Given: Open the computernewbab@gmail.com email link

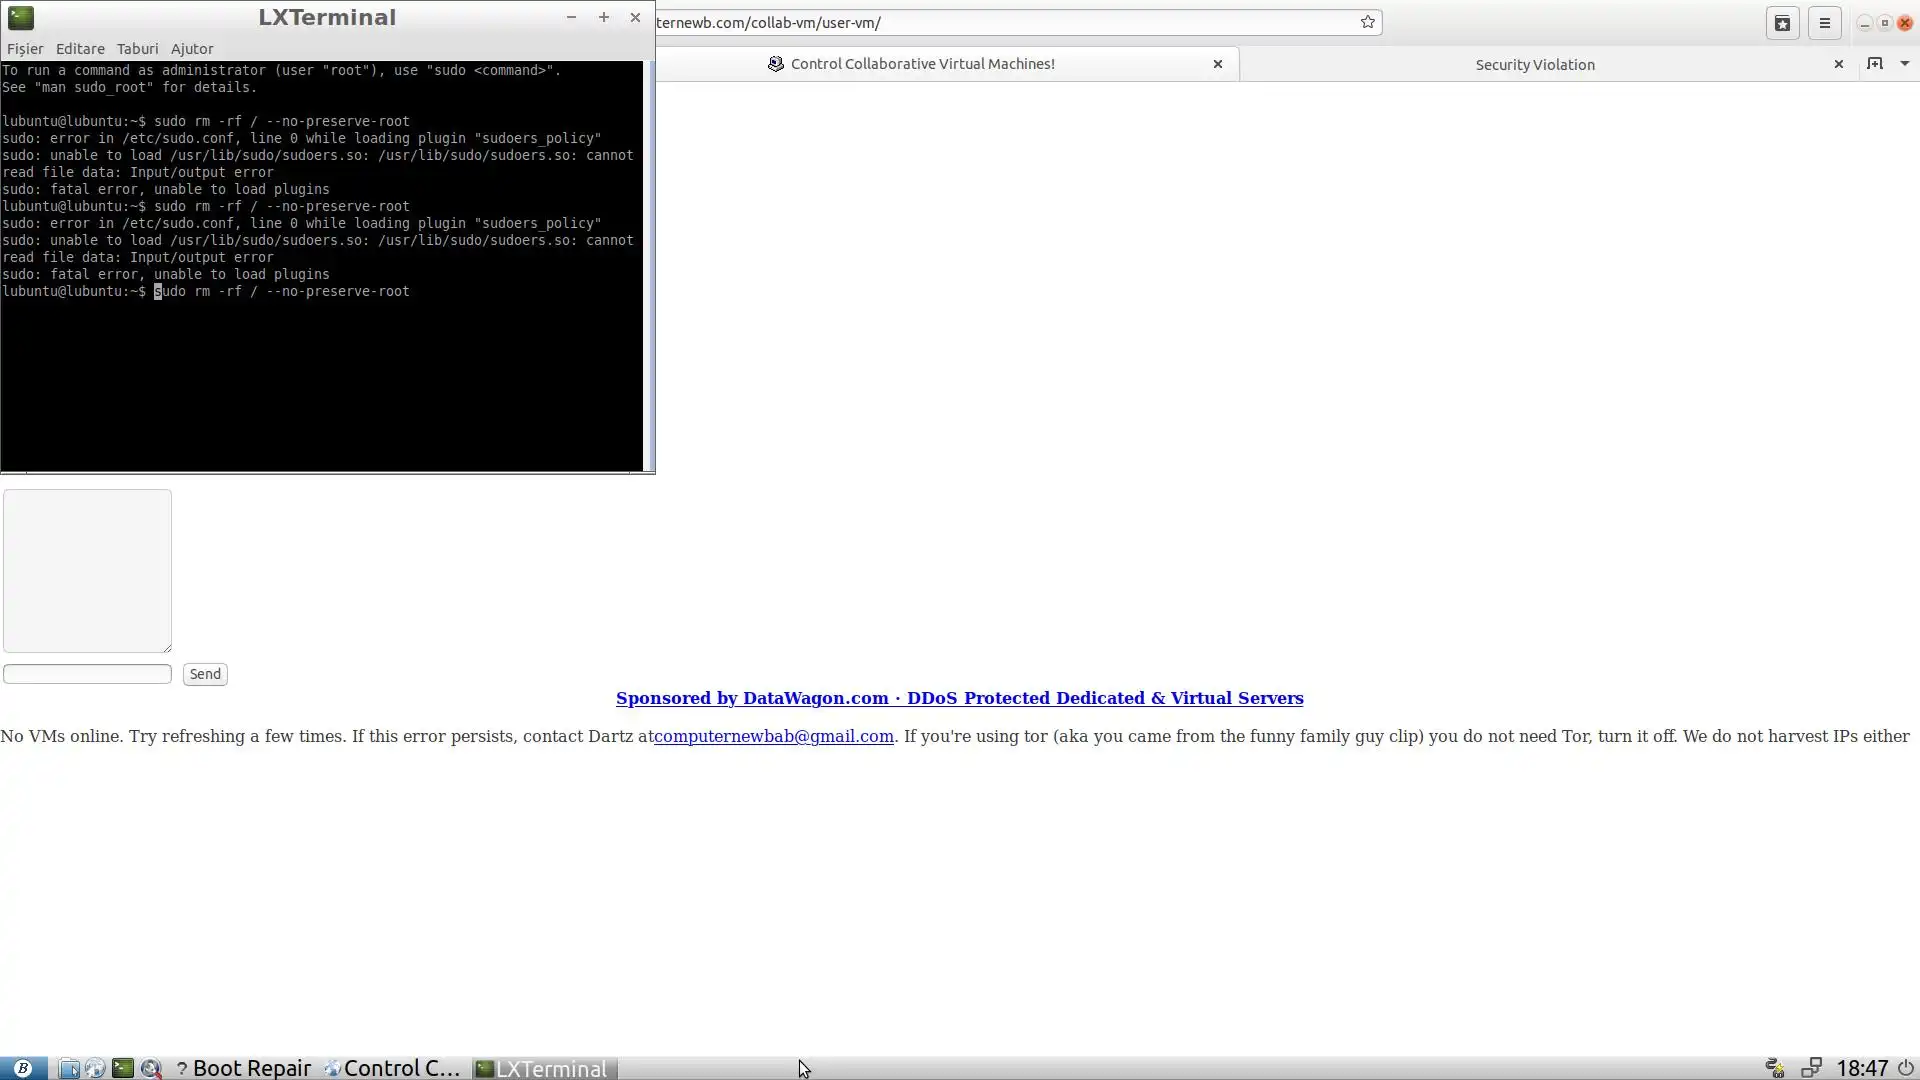Looking at the screenshot, I should click(x=773, y=736).
